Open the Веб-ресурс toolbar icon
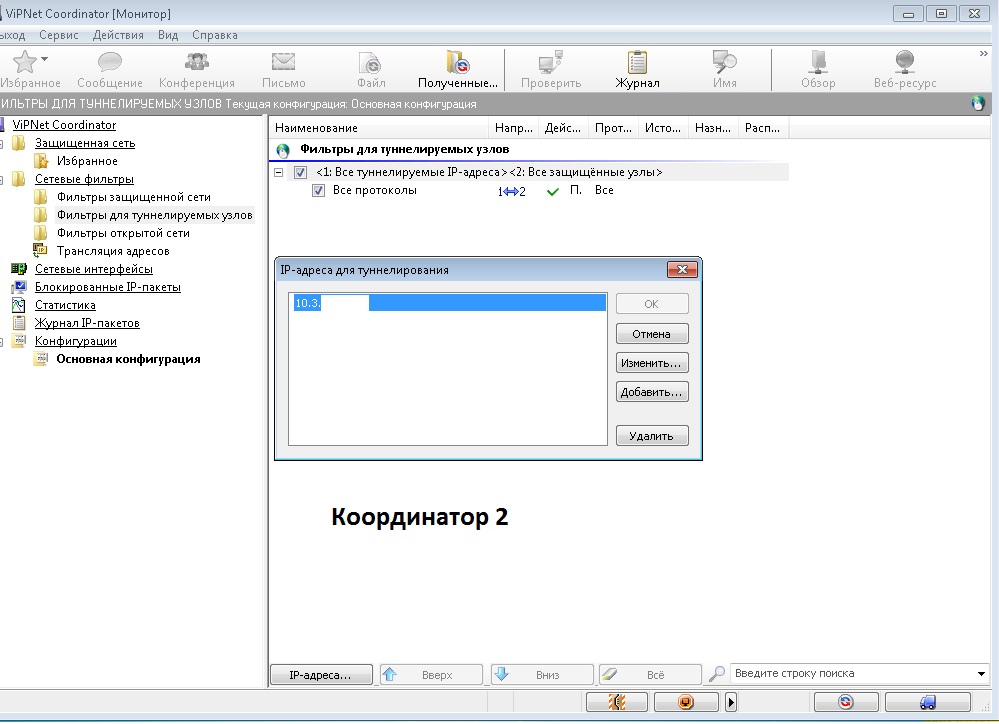 (x=905, y=62)
